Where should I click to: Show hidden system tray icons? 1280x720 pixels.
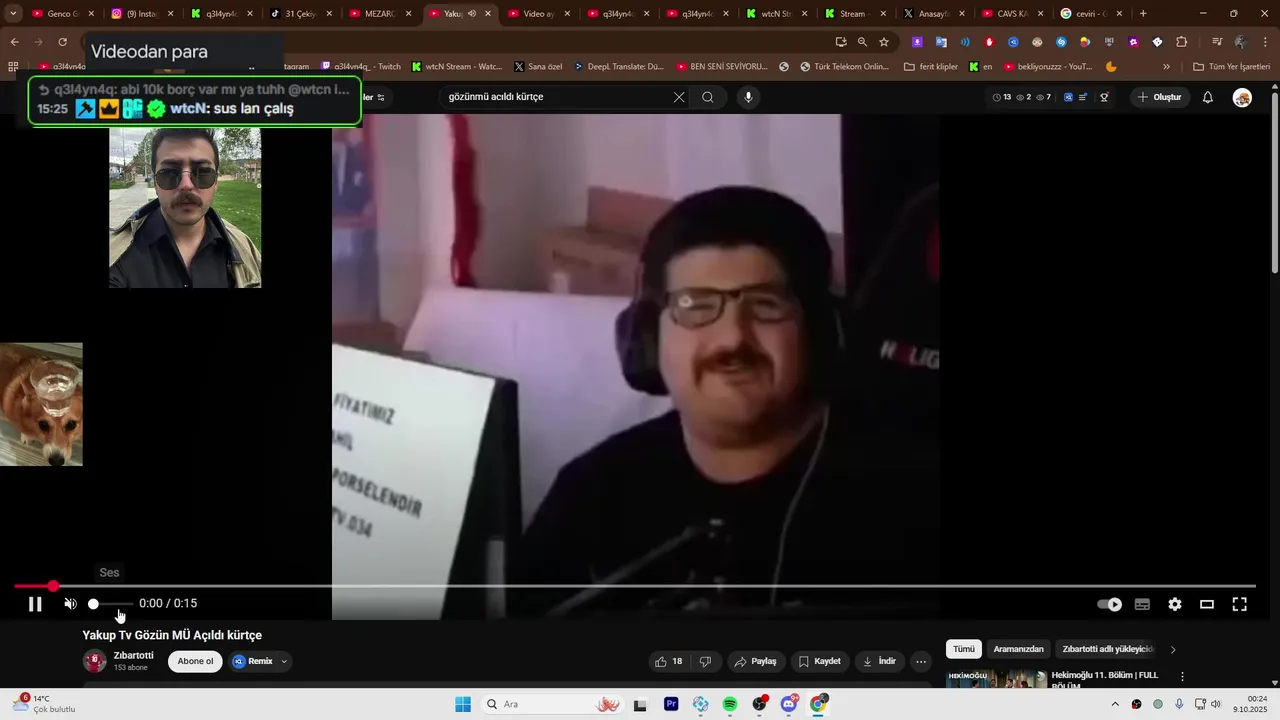tap(1115, 704)
